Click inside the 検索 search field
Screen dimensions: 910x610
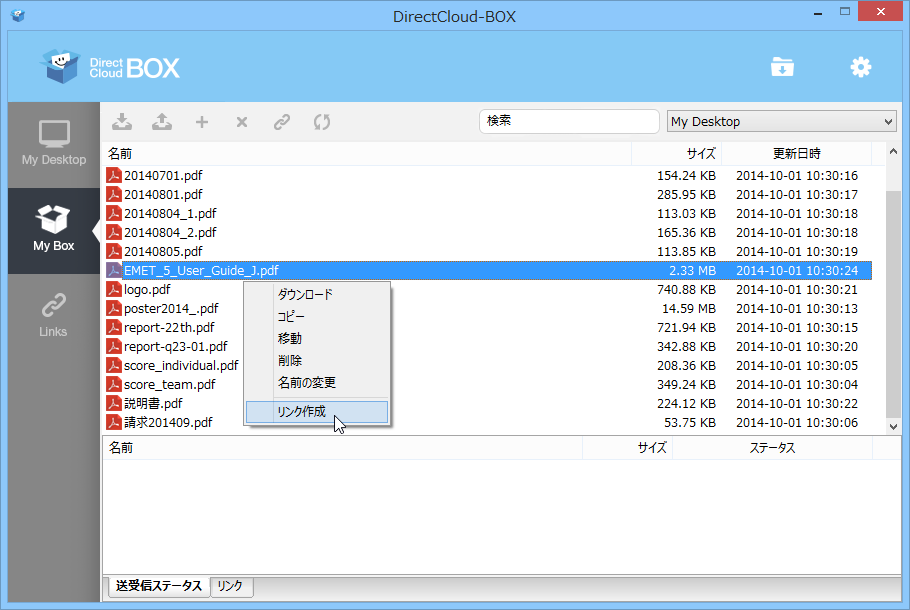[568, 120]
